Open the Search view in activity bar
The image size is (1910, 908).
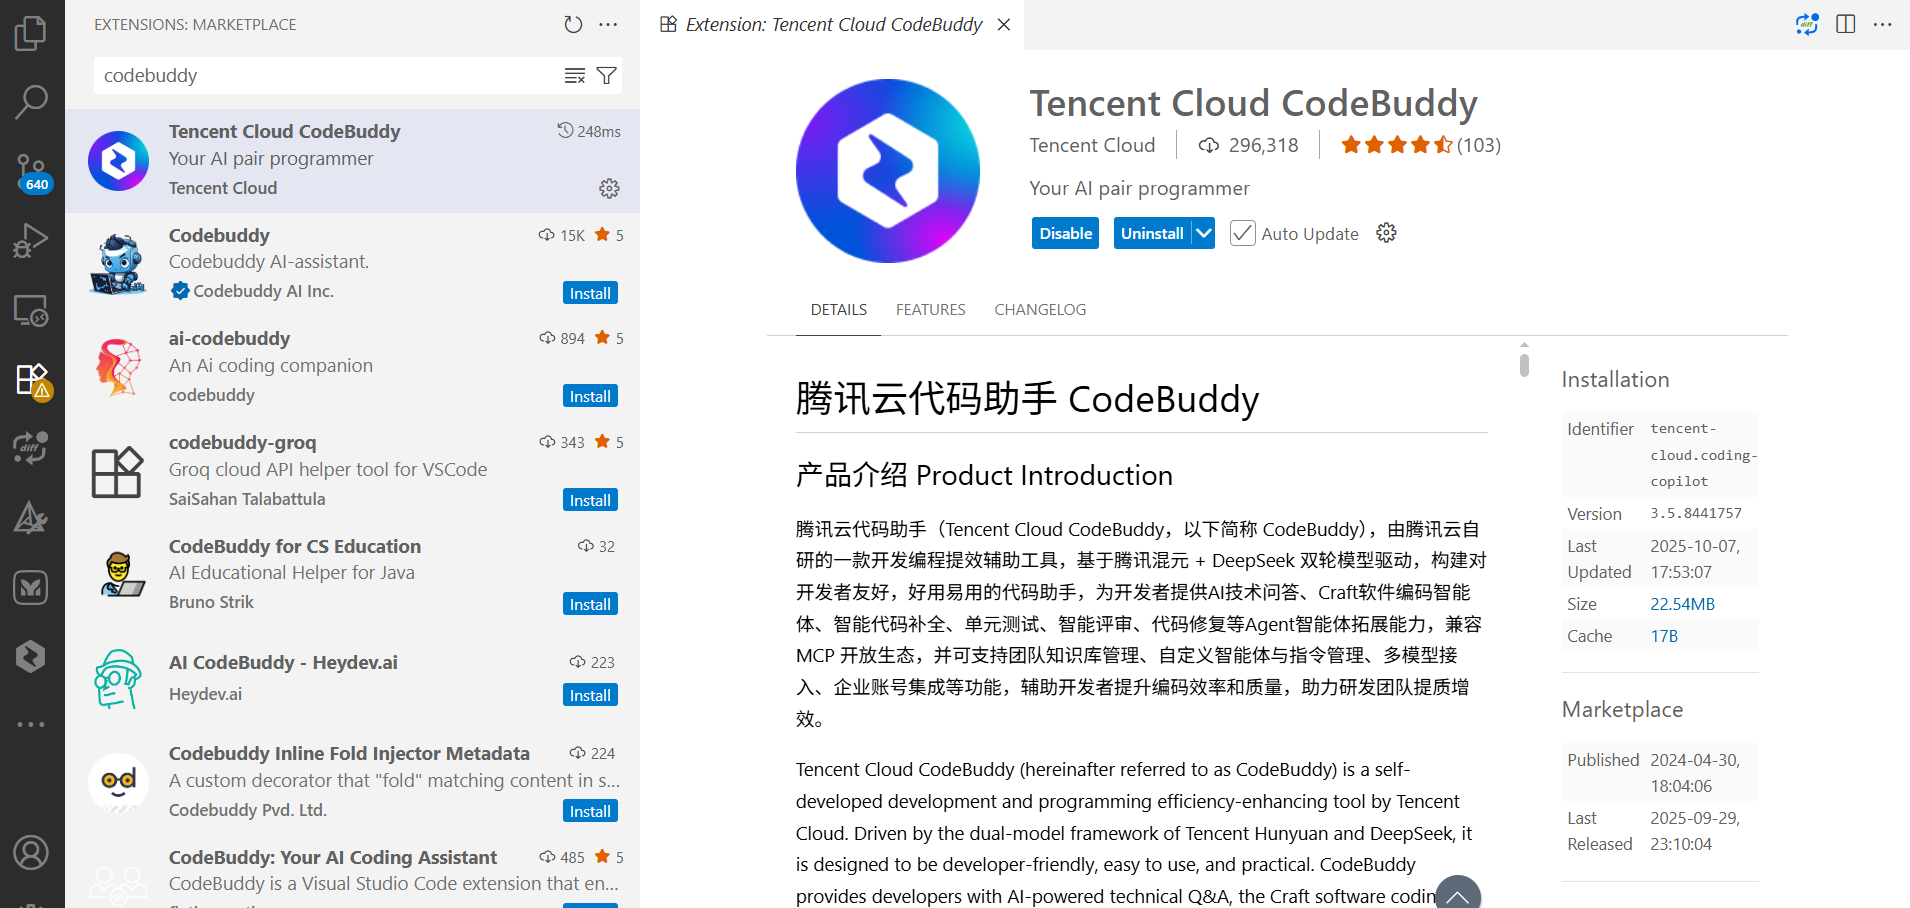[x=31, y=101]
